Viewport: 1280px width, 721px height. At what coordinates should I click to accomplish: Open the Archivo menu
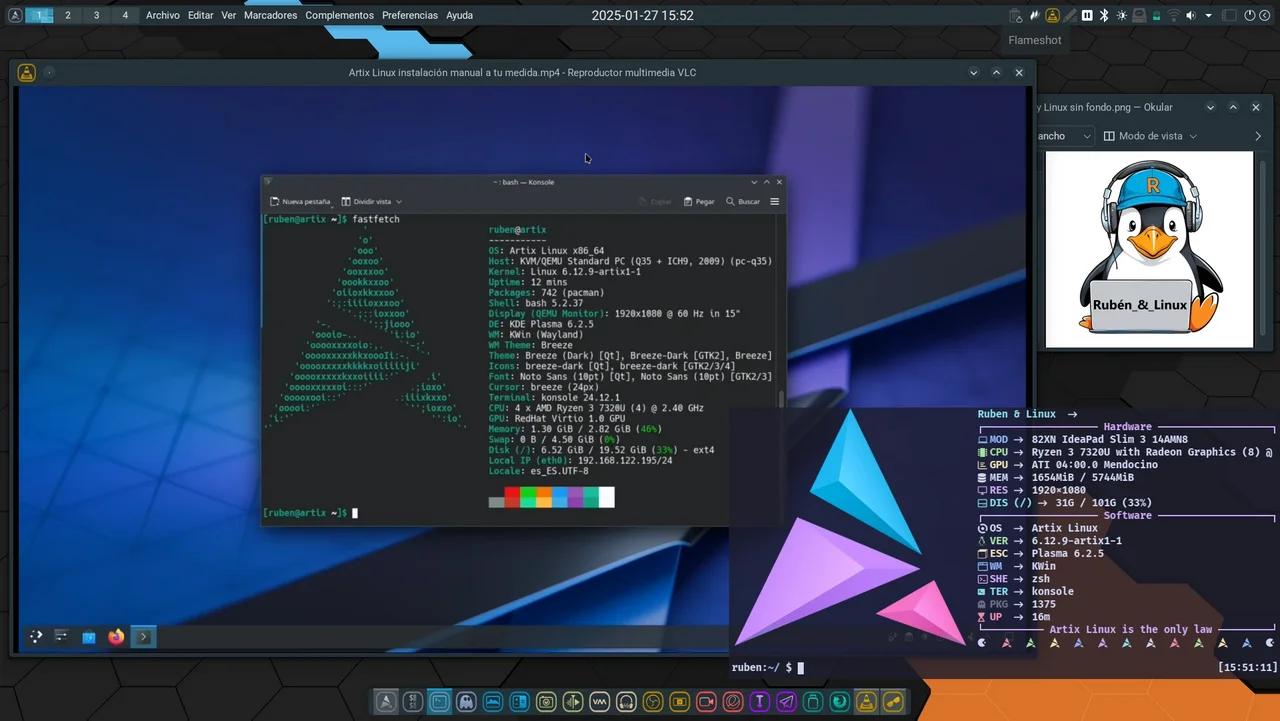163,15
